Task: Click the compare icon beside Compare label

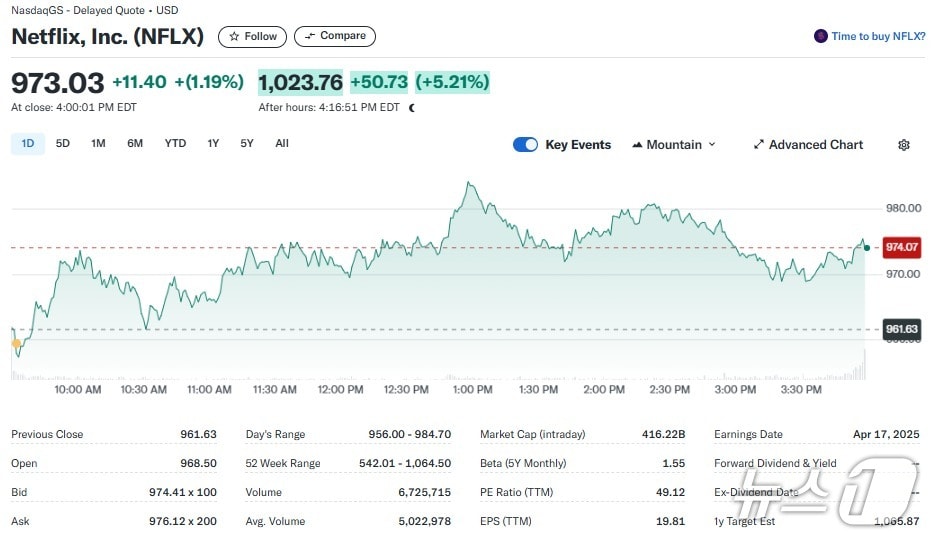Action: tap(310, 36)
